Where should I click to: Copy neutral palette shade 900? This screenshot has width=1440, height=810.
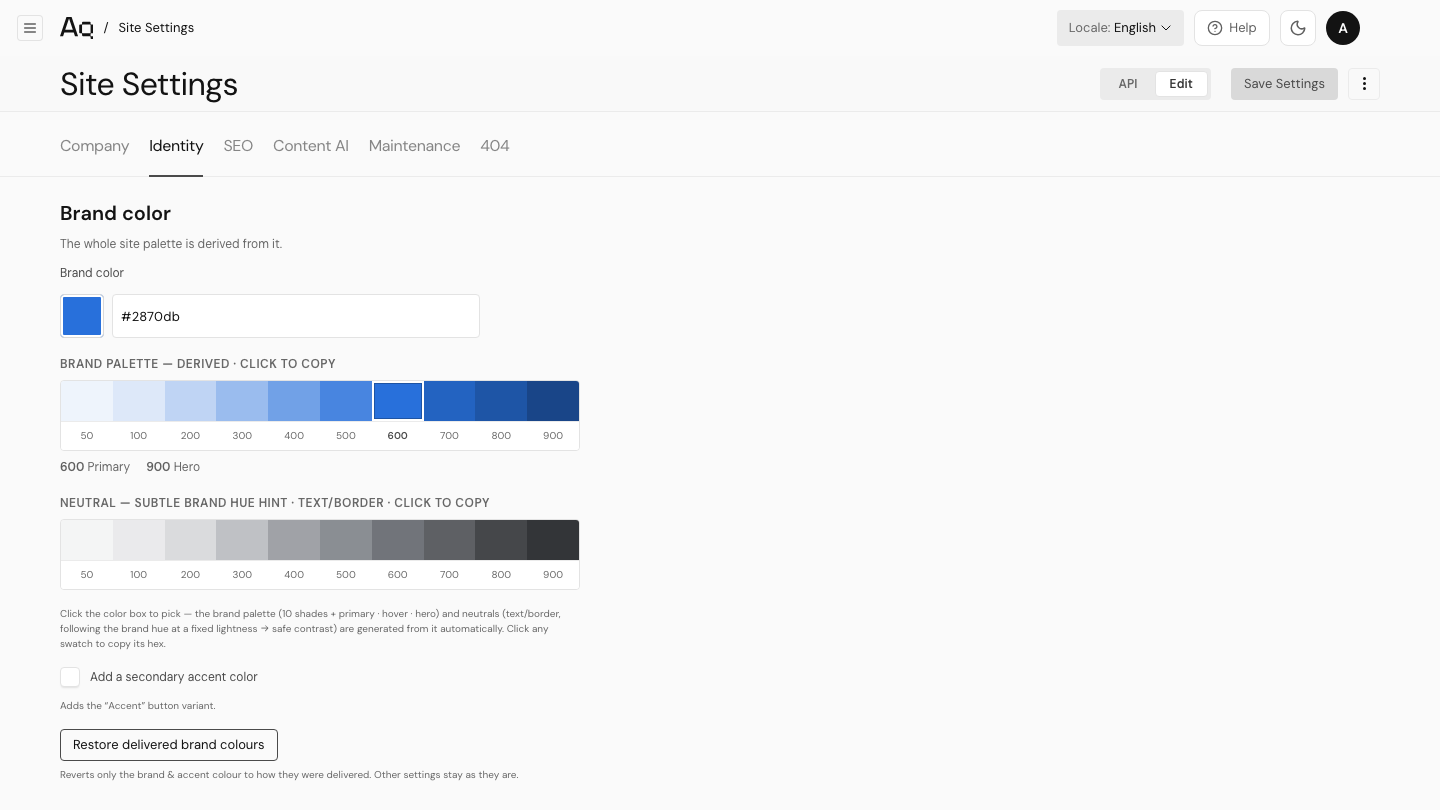[x=553, y=540]
